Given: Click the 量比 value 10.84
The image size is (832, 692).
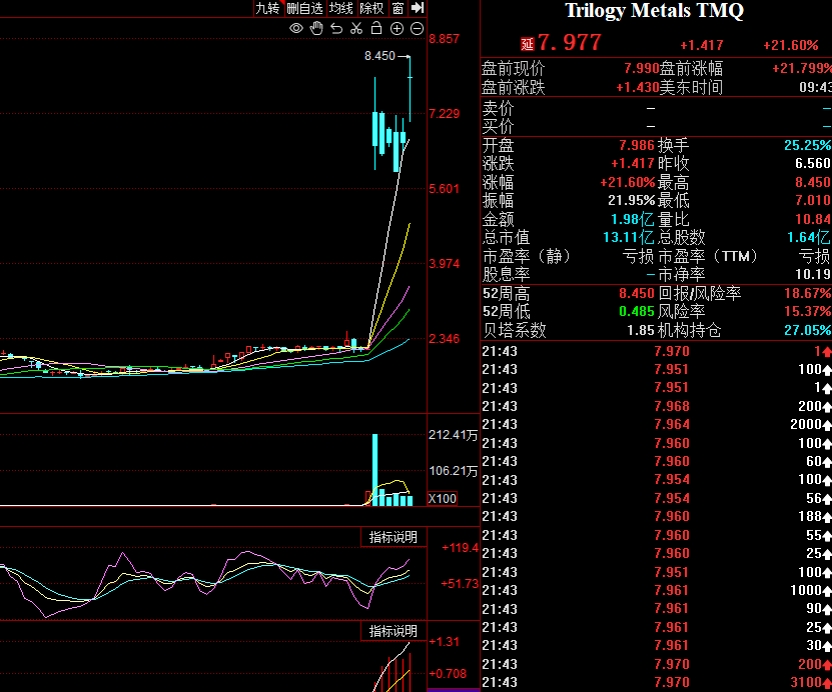Looking at the screenshot, I should [x=812, y=219].
